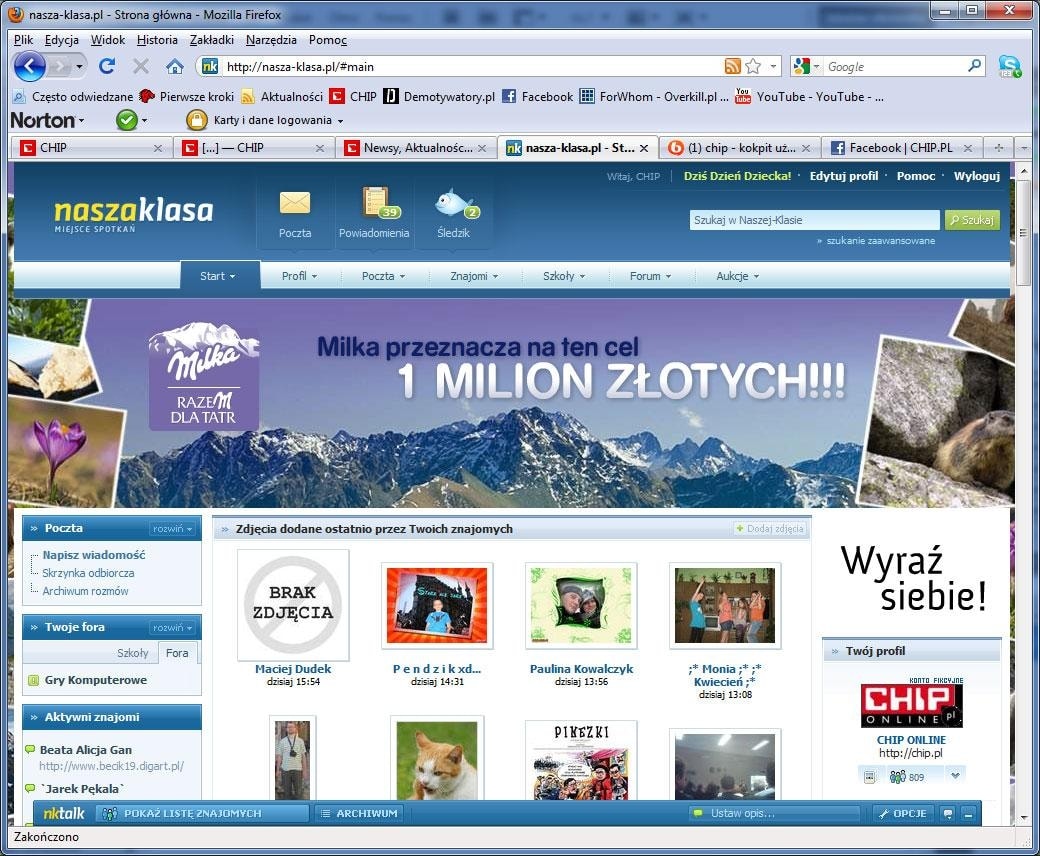Switch to the Facebook | CHIP.PL tab

tap(902, 148)
